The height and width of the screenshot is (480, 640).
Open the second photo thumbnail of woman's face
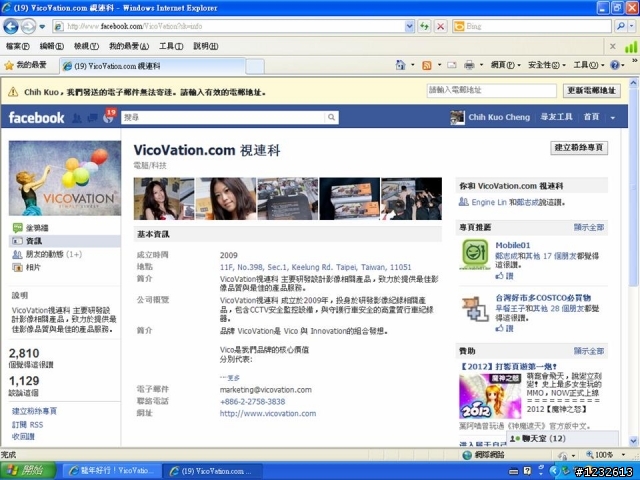coord(226,199)
